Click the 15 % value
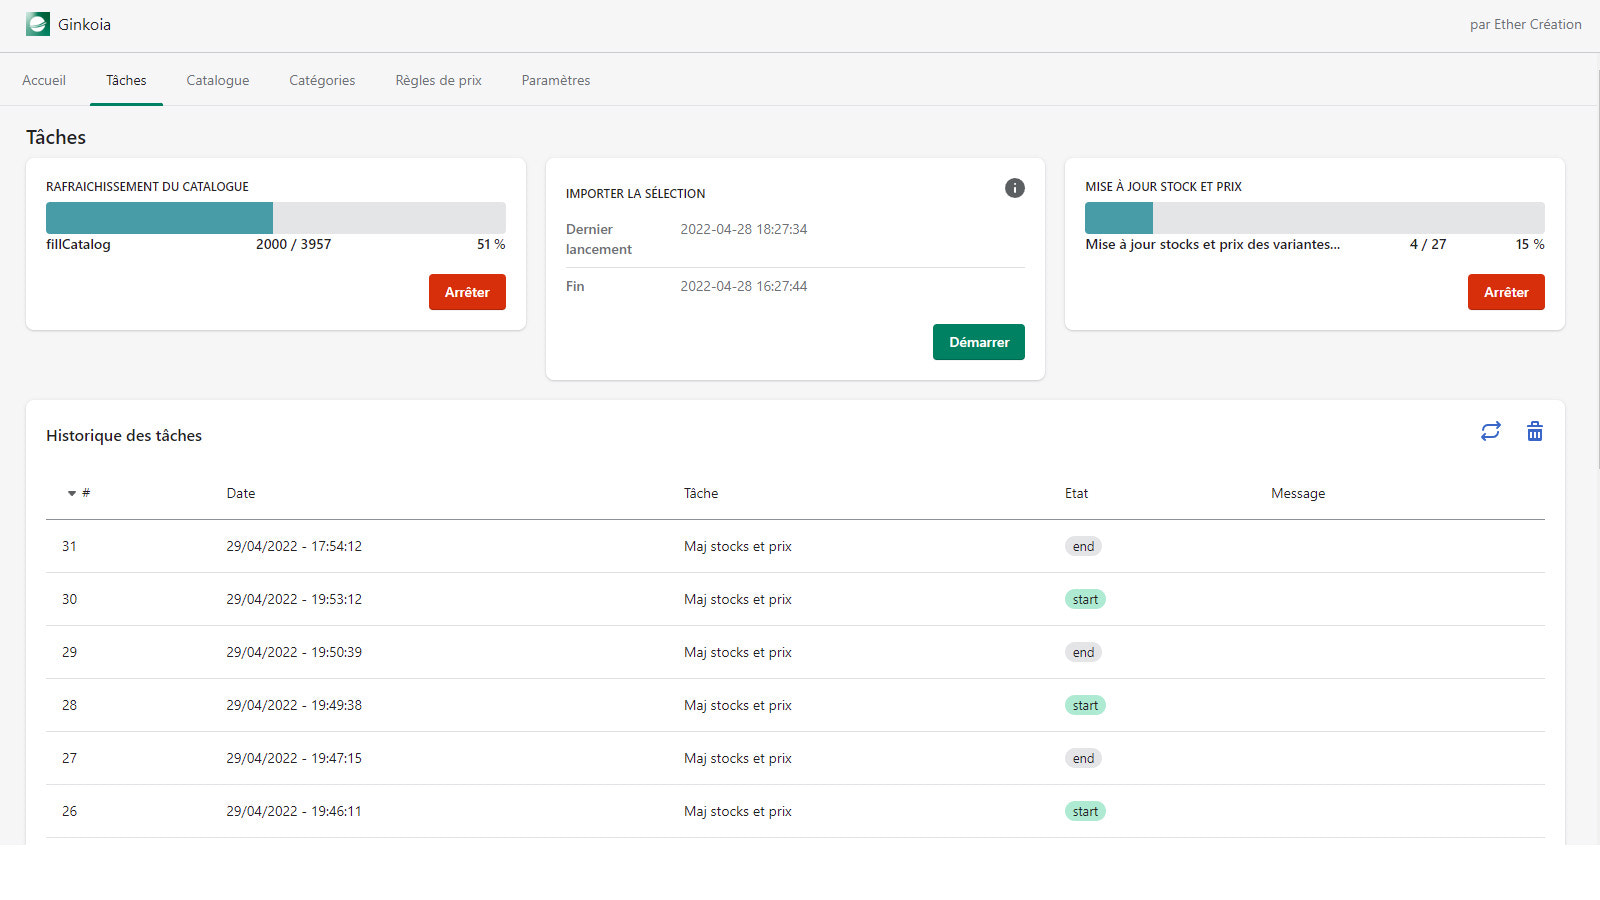The width and height of the screenshot is (1600, 900). tap(1530, 244)
